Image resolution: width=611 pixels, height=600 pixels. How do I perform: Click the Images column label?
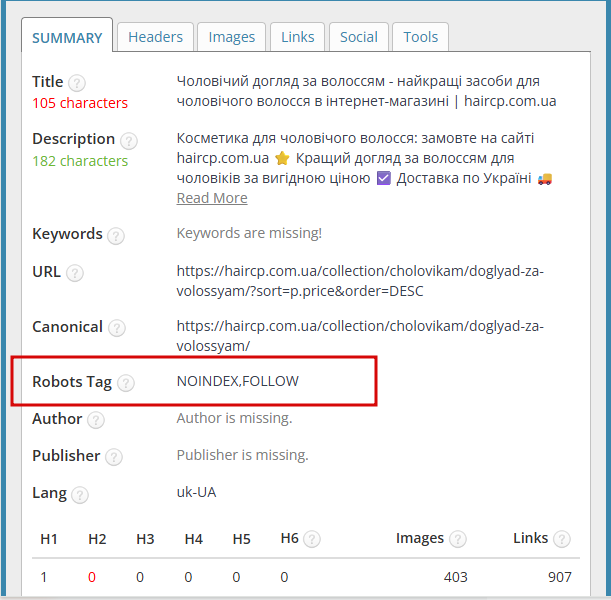click(420, 538)
